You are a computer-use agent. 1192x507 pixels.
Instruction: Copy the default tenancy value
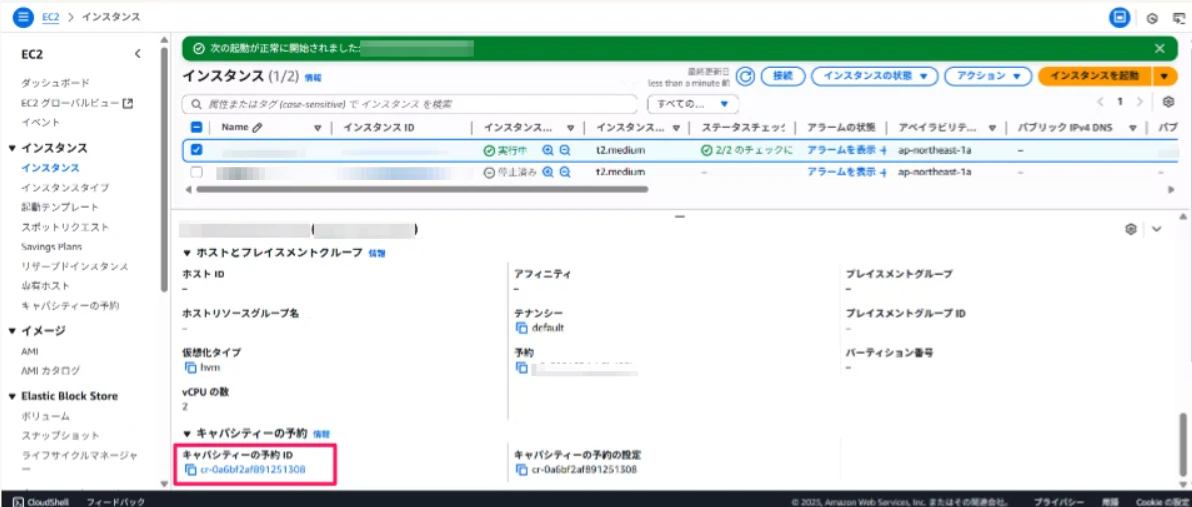(x=522, y=328)
